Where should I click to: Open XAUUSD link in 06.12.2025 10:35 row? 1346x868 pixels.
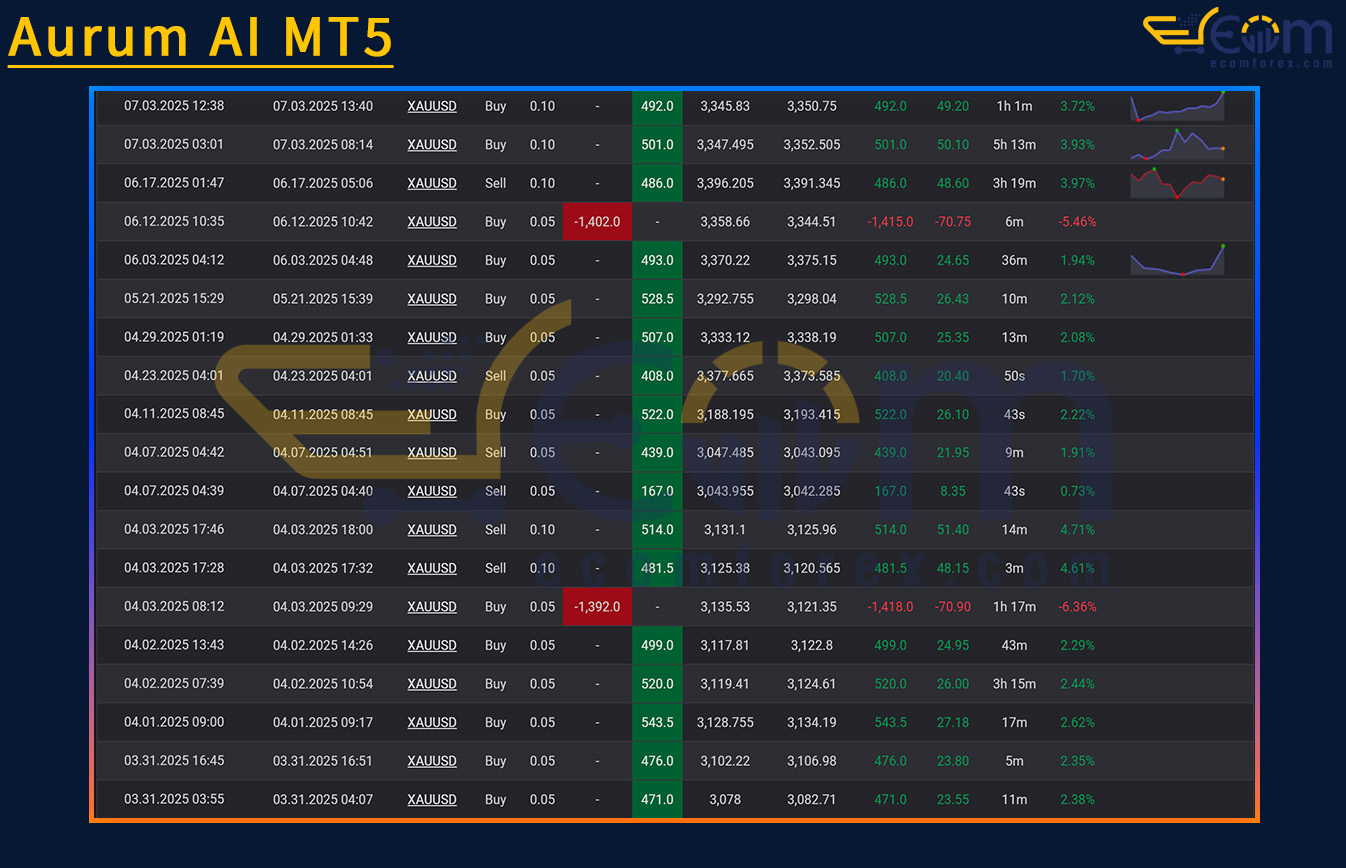tap(432, 222)
